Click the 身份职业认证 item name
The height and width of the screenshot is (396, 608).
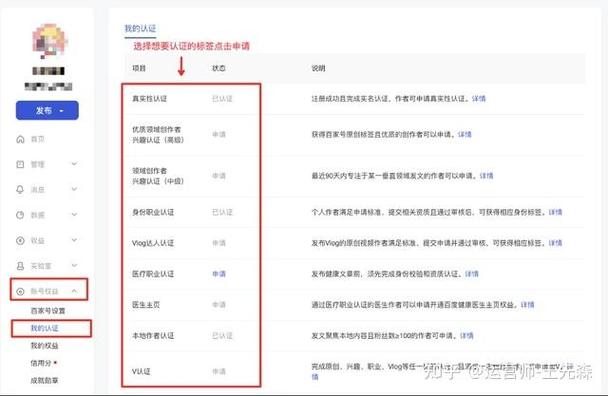tap(153, 212)
